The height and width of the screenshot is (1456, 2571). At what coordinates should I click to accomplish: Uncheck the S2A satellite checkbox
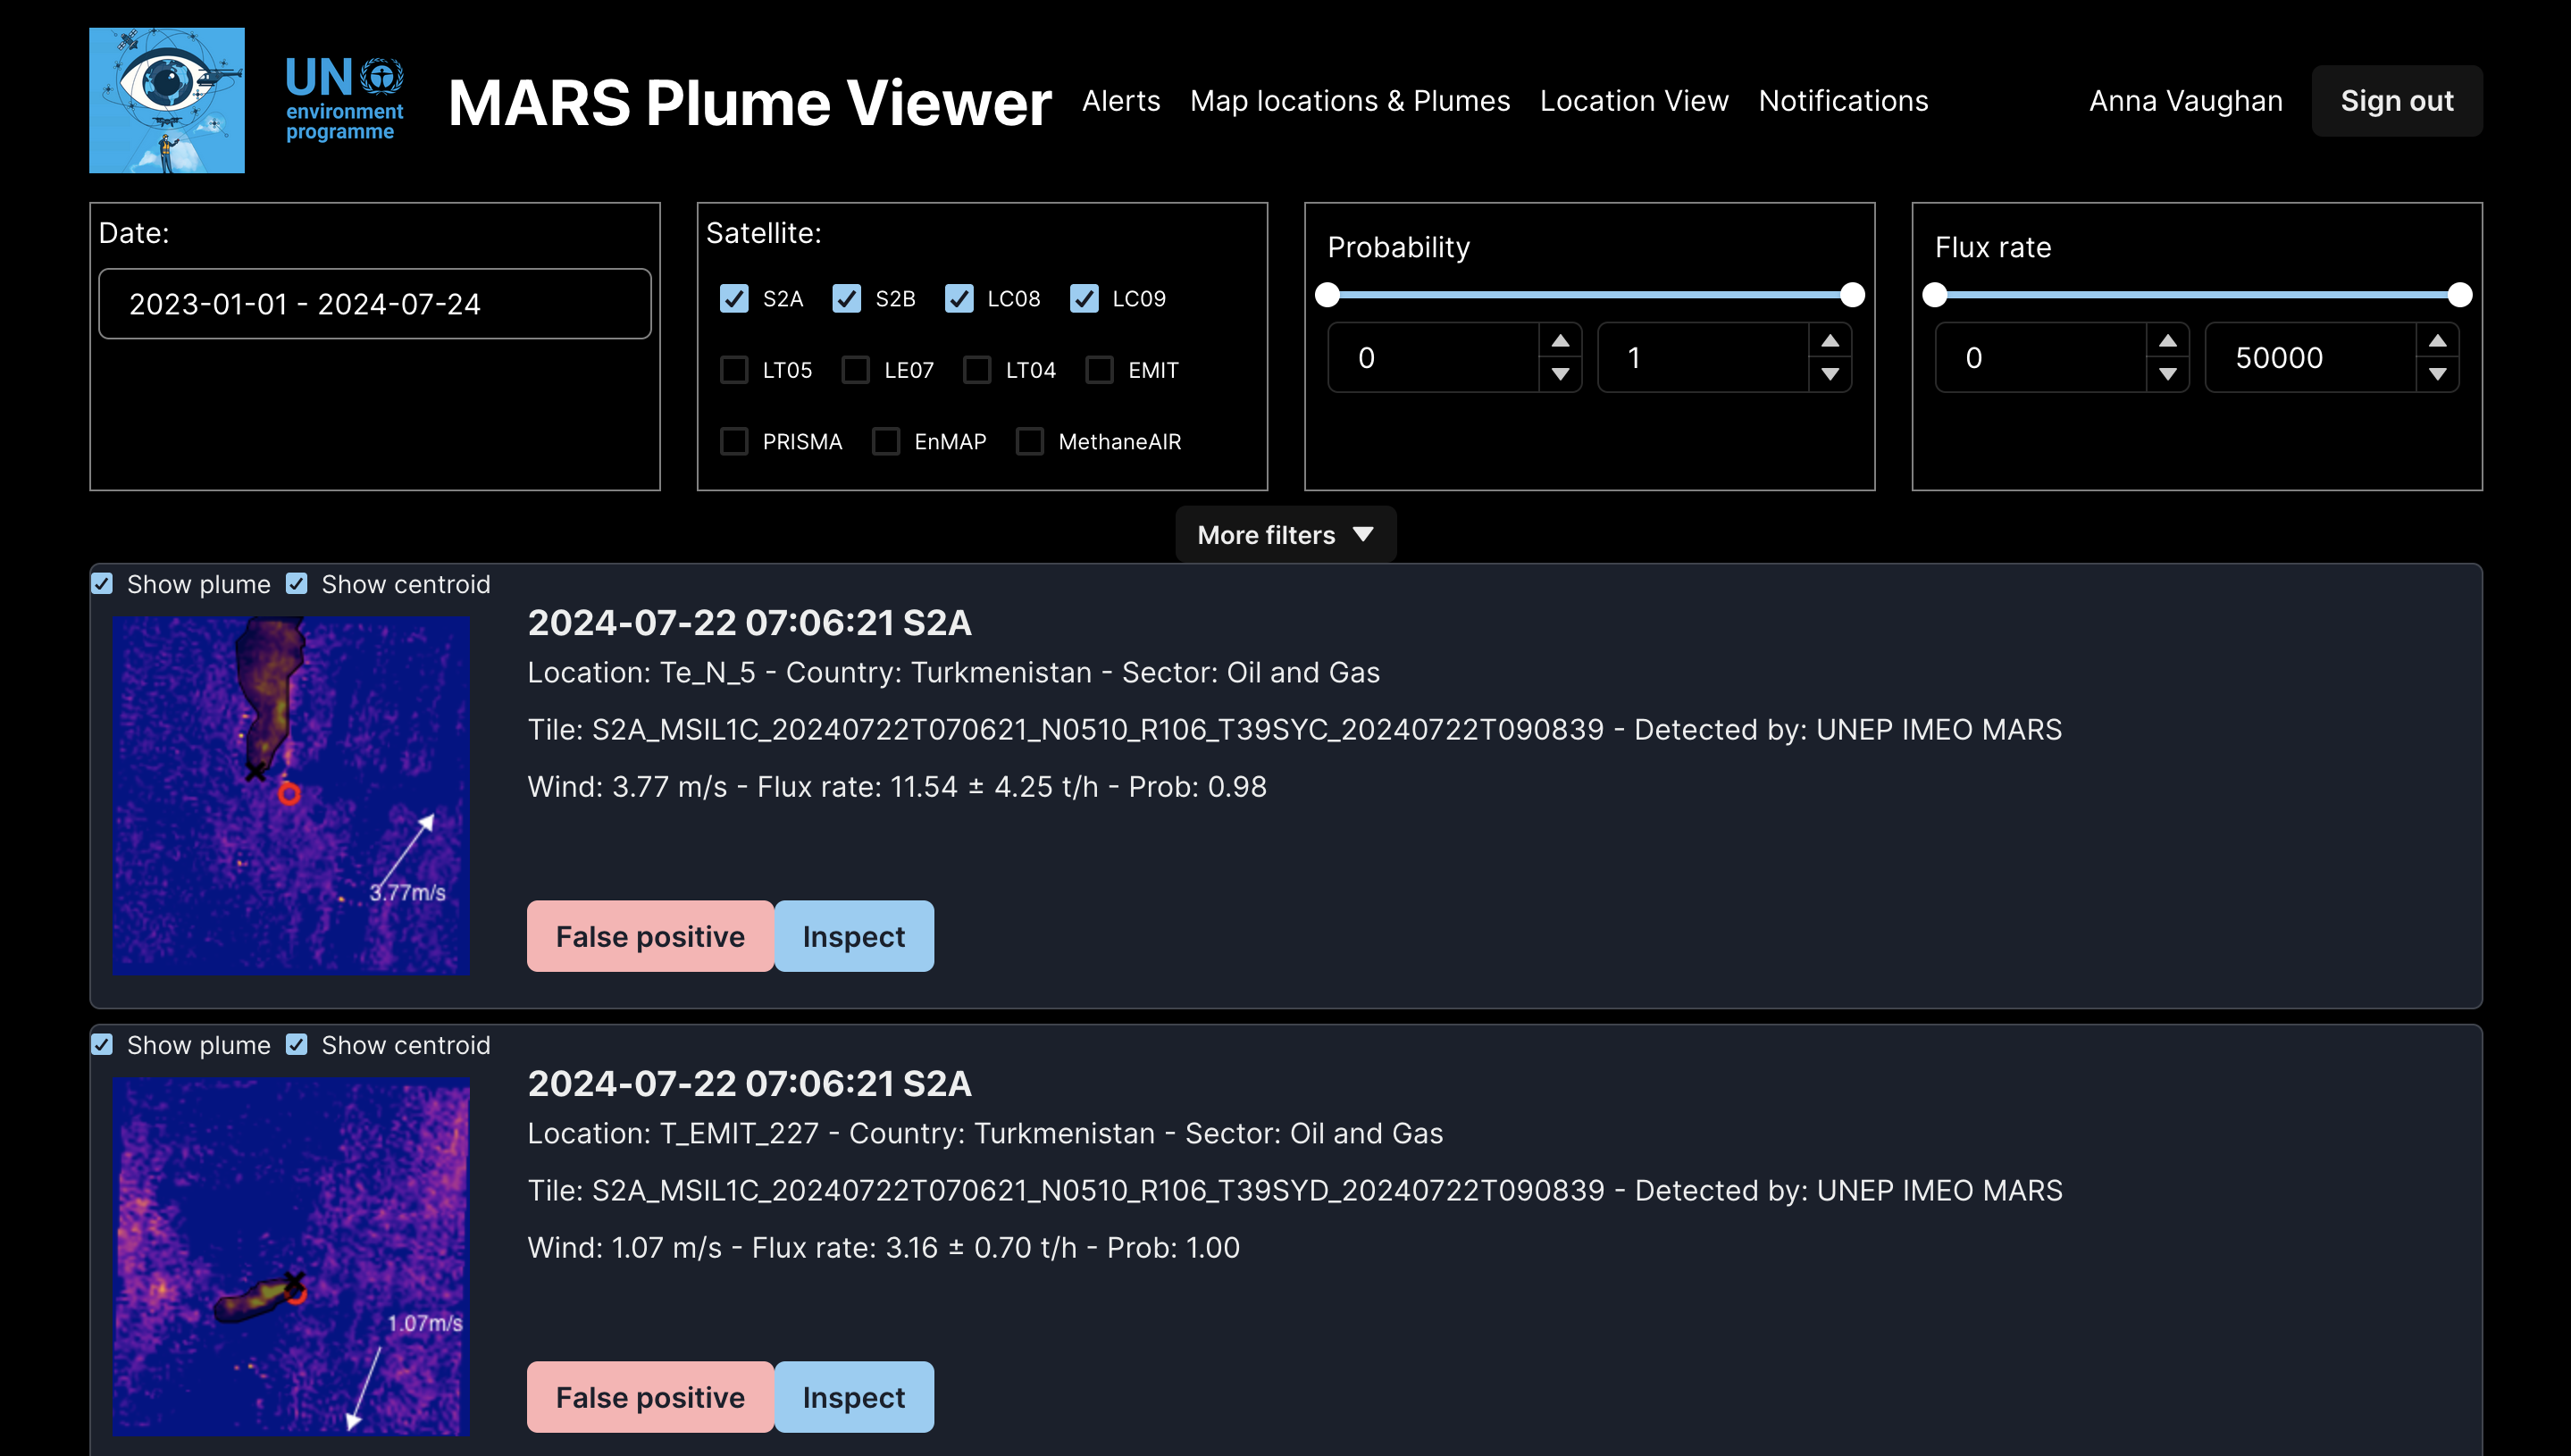coord(734,299)
